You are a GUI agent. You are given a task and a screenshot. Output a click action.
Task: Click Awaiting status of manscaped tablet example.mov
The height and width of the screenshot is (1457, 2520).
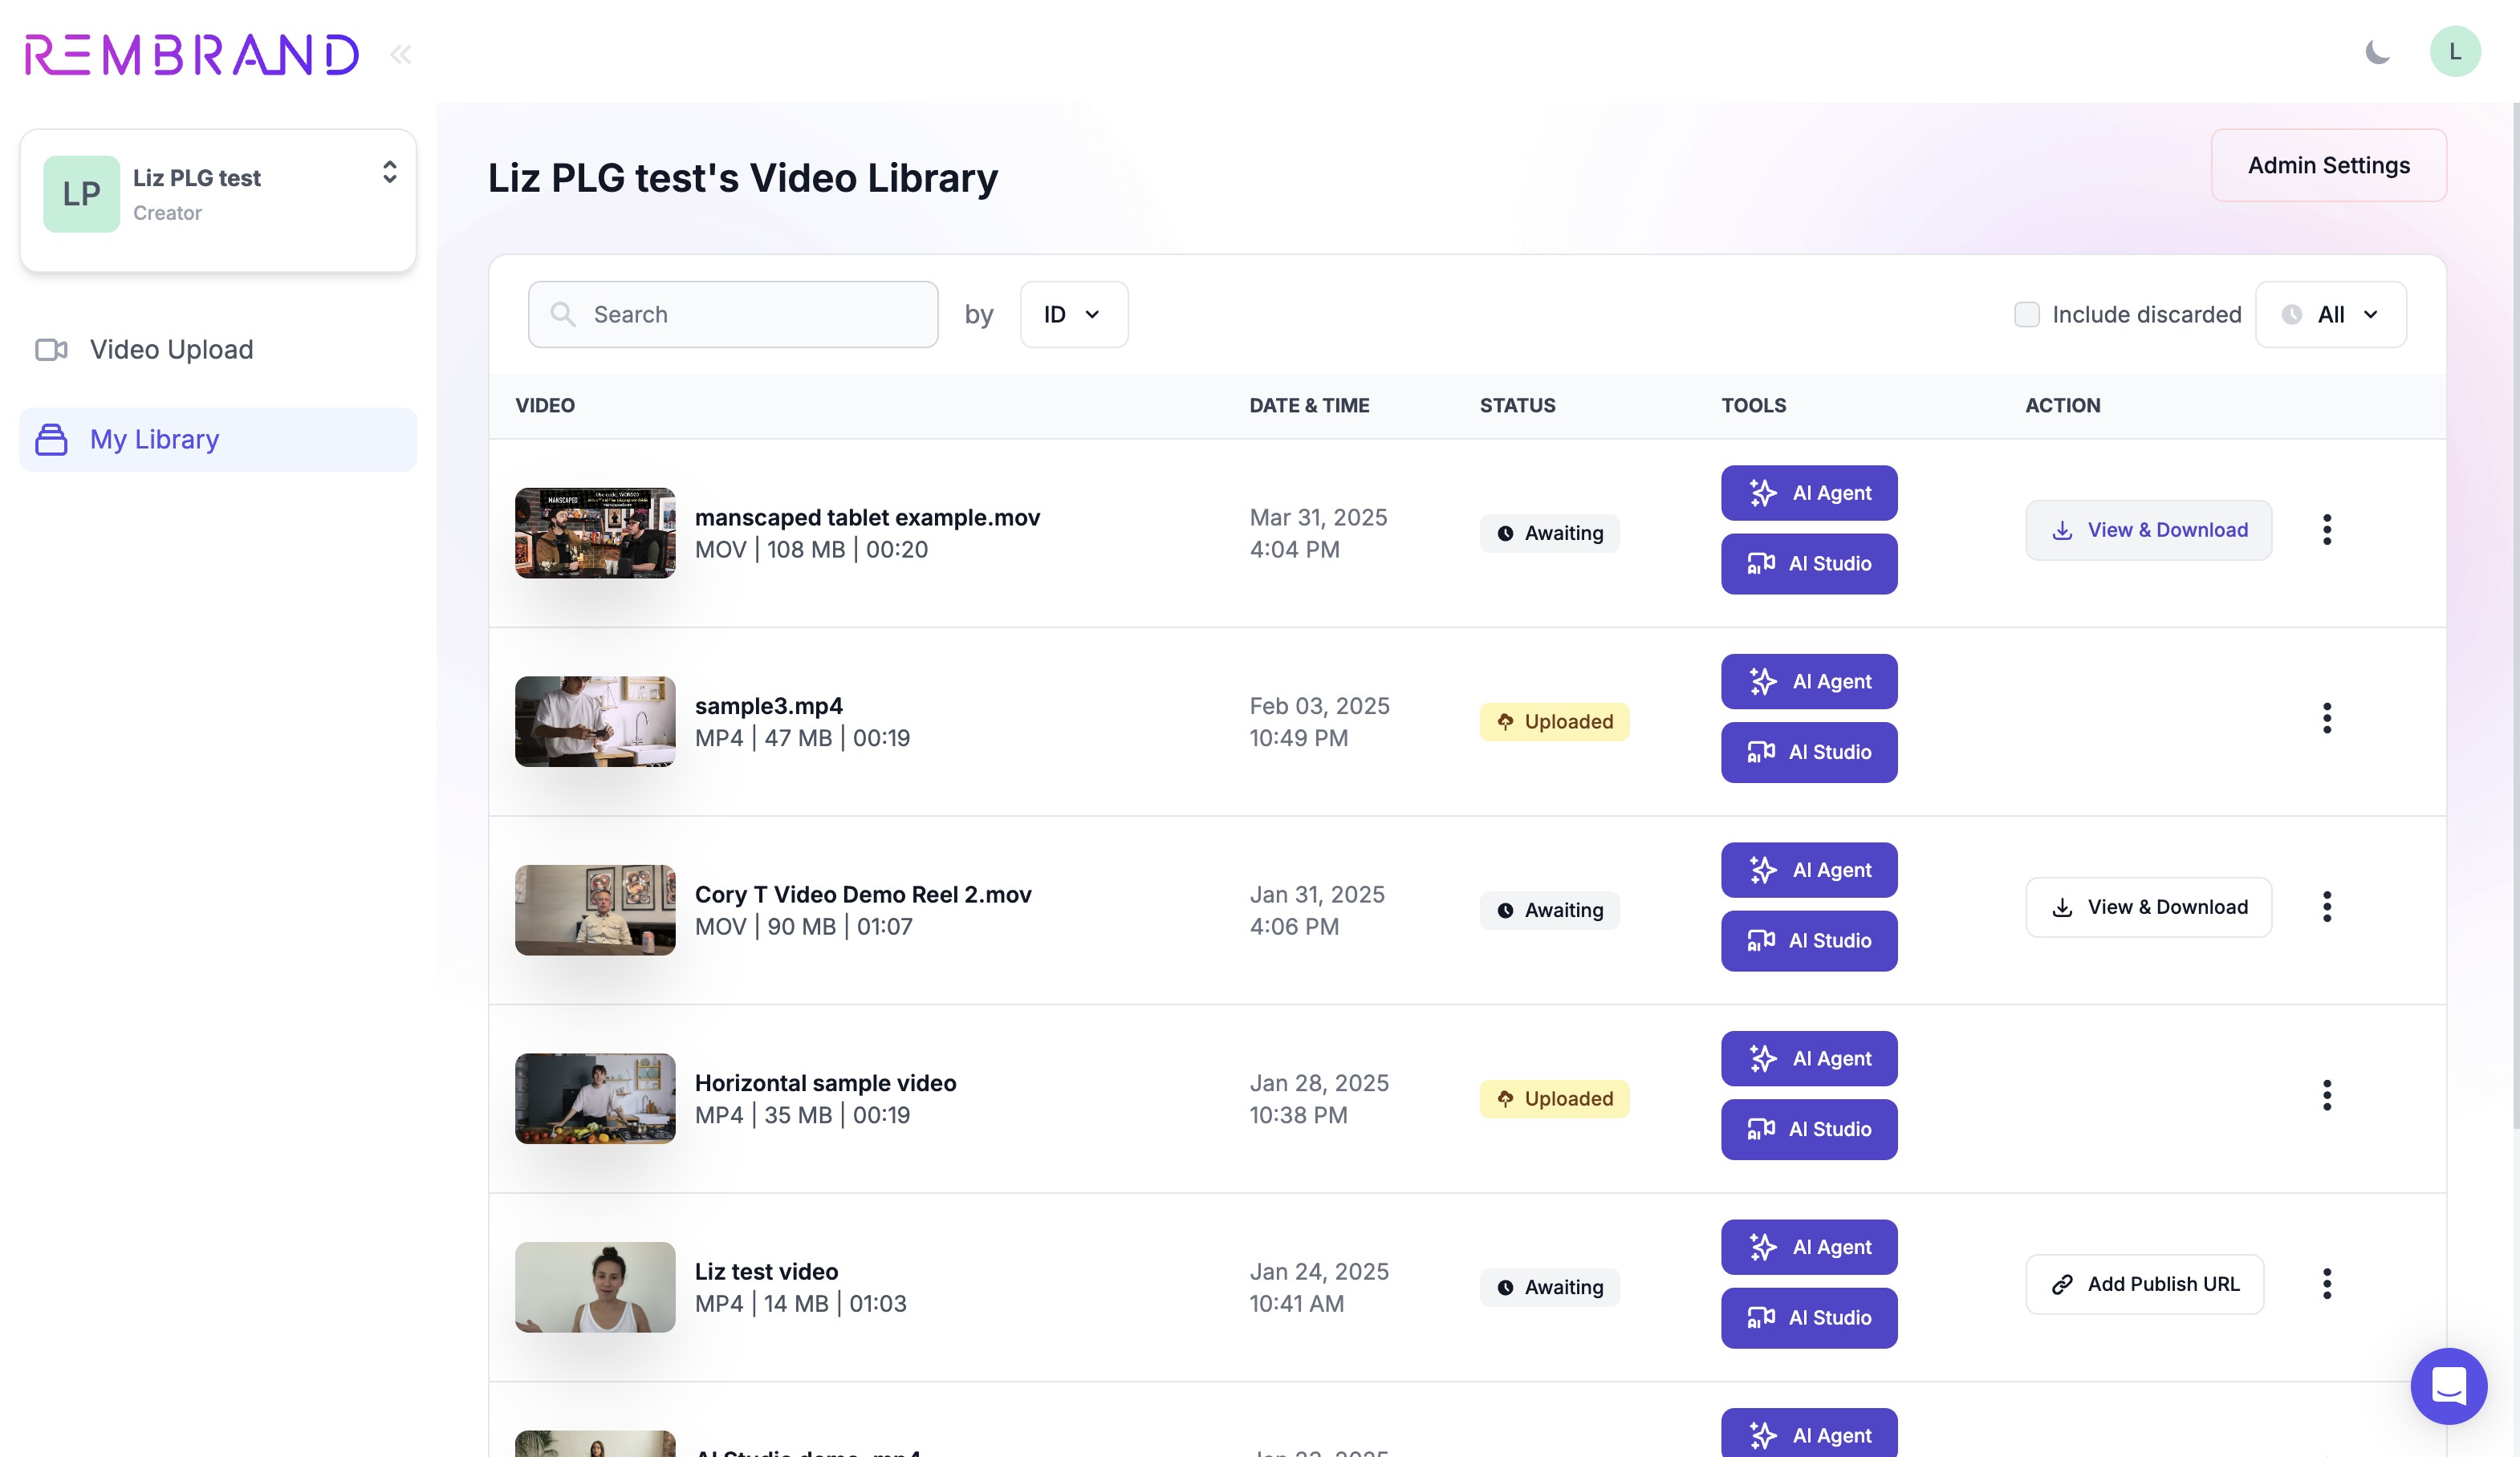point(1549,533)
